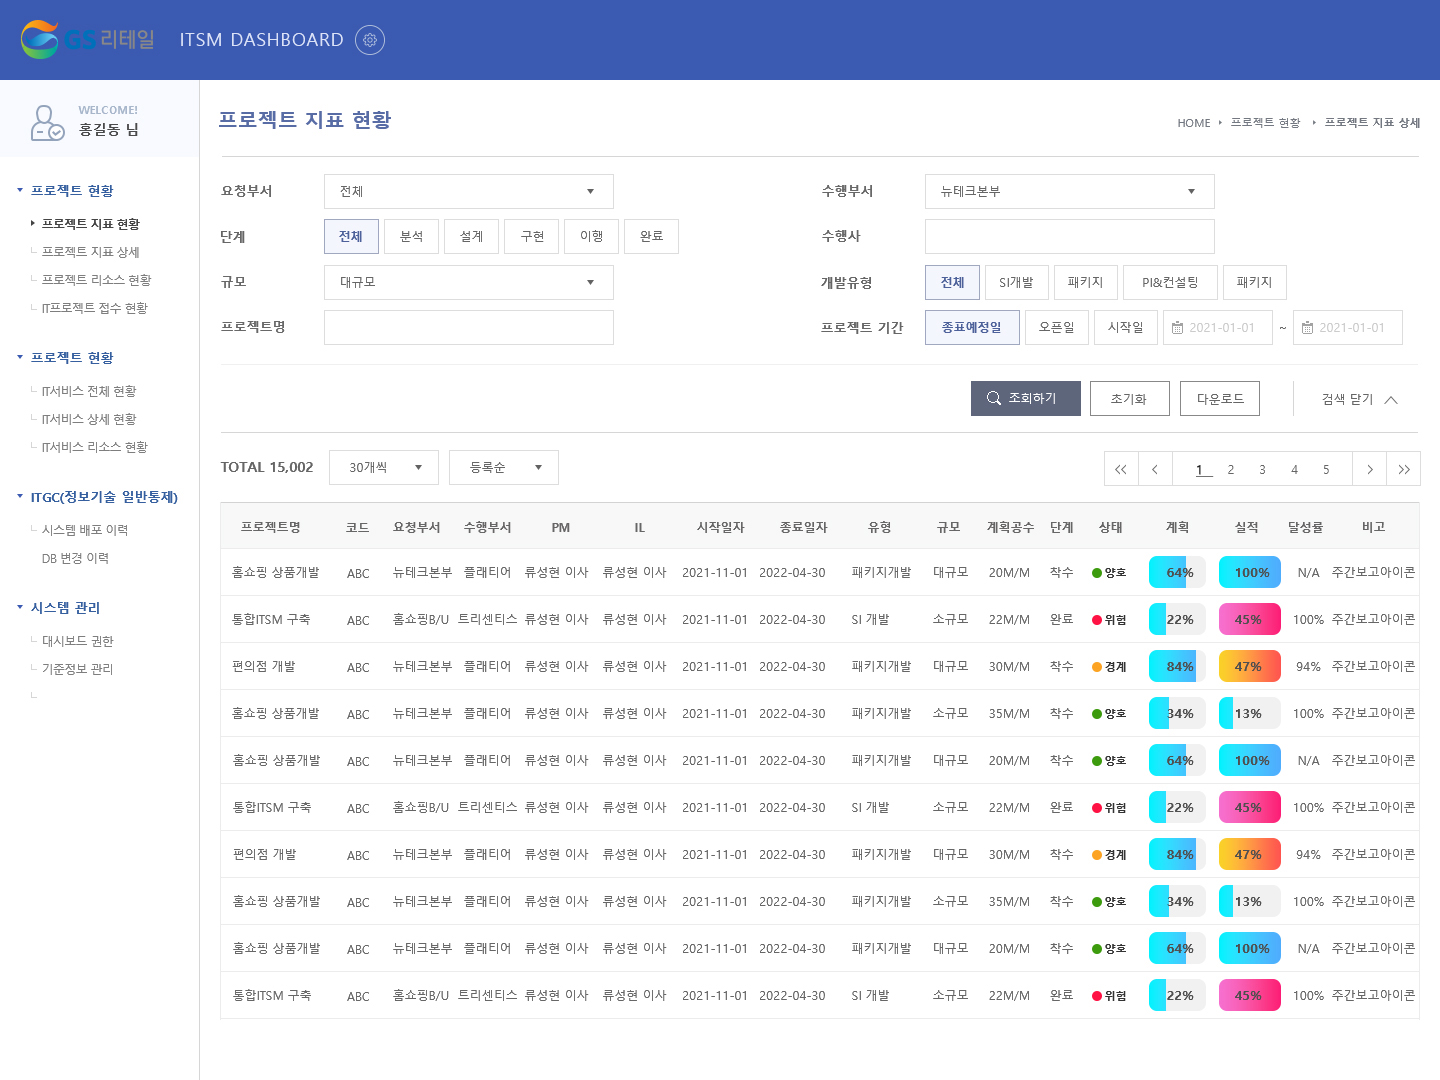This screenshot has height=1080, width=1440.
Task: Jump to last page double-arrow
Action: click(x=1404, y=469)
